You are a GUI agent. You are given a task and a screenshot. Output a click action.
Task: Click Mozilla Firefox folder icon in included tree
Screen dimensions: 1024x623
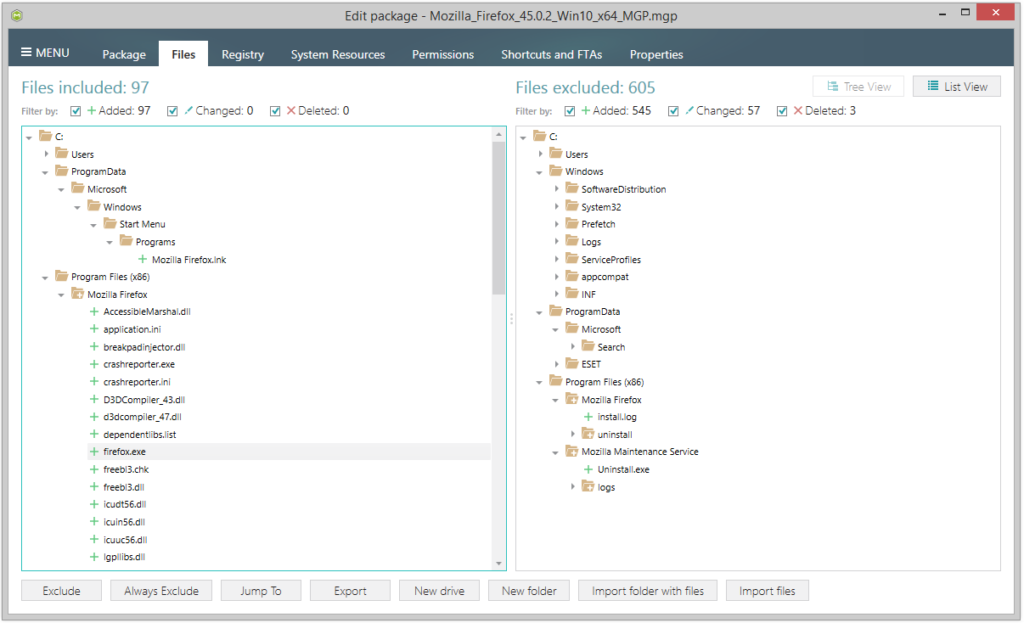pos(78,294)
